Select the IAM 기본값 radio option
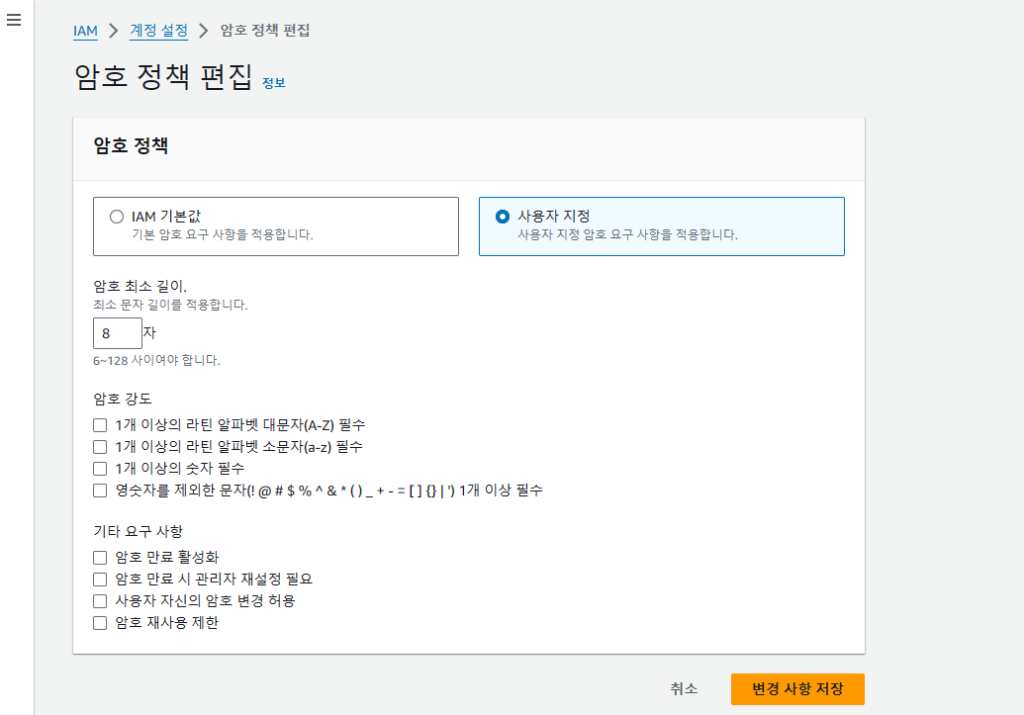 (x=116, y=217)
